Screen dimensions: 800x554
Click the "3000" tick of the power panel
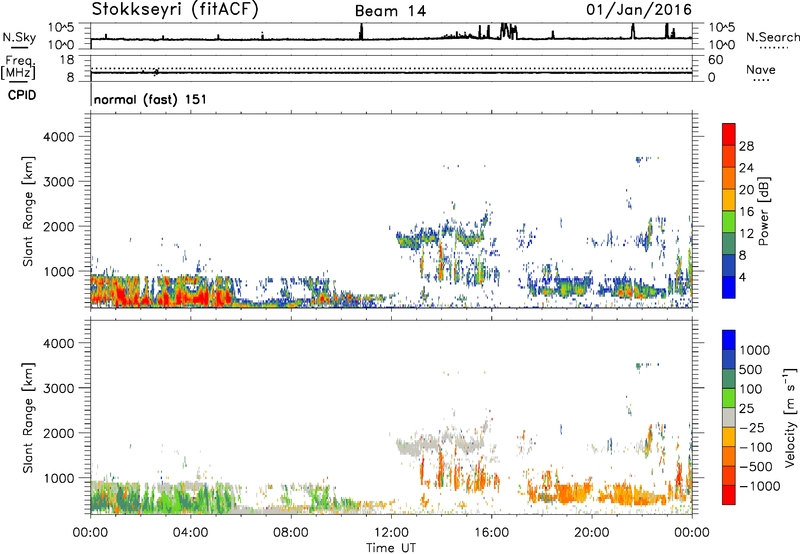(58, 182)
